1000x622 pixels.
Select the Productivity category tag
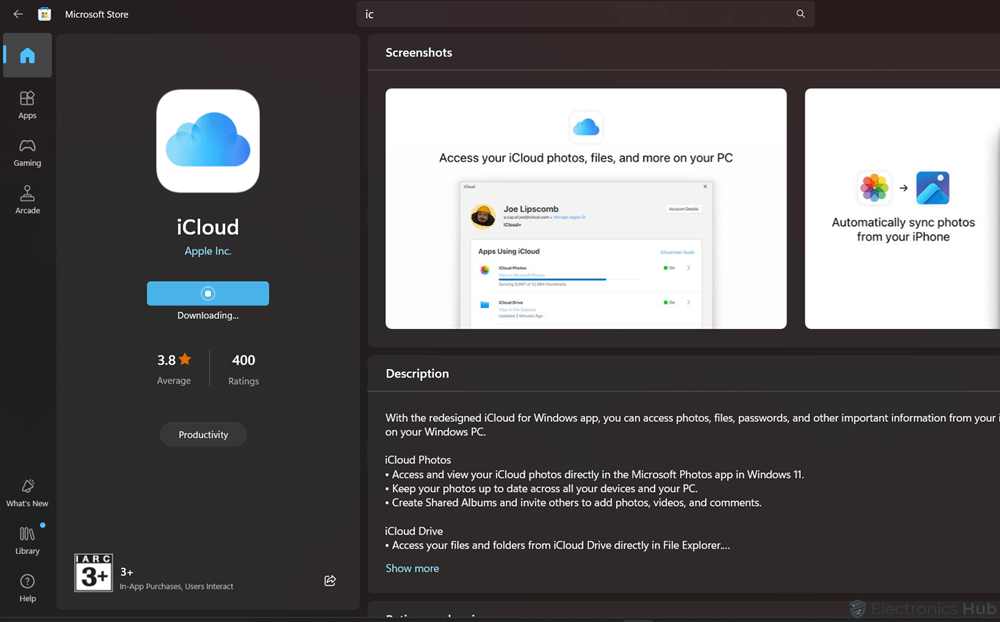[203, 435]
